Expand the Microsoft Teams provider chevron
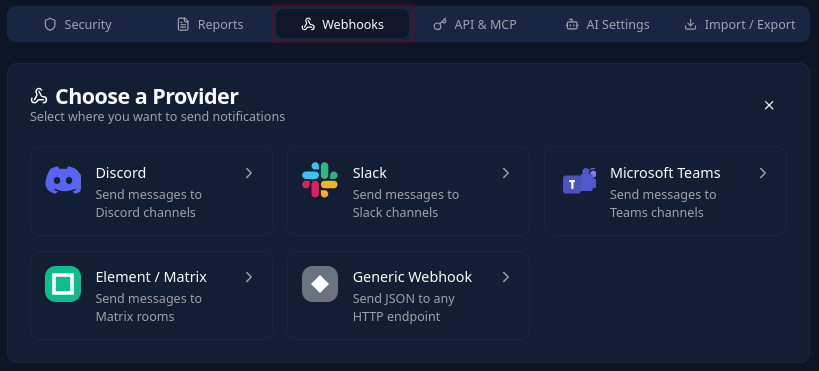The height and width of the screenshot is (371, 819). [763, 173]
